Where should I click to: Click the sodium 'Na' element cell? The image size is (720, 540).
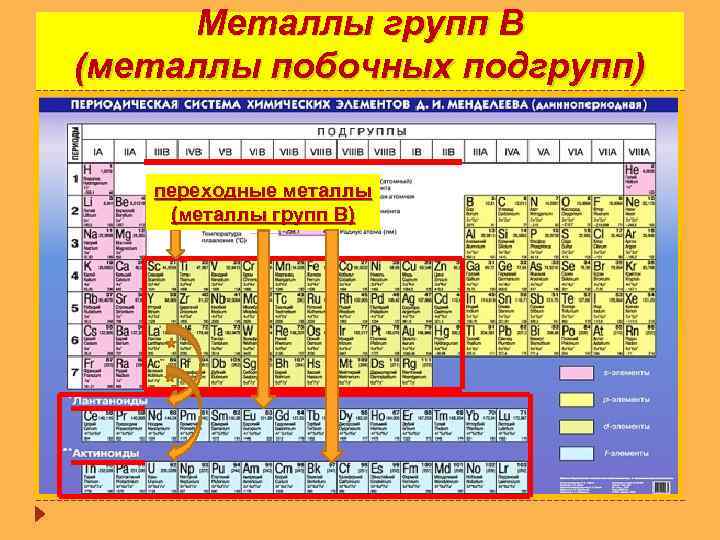pos(98,243)
